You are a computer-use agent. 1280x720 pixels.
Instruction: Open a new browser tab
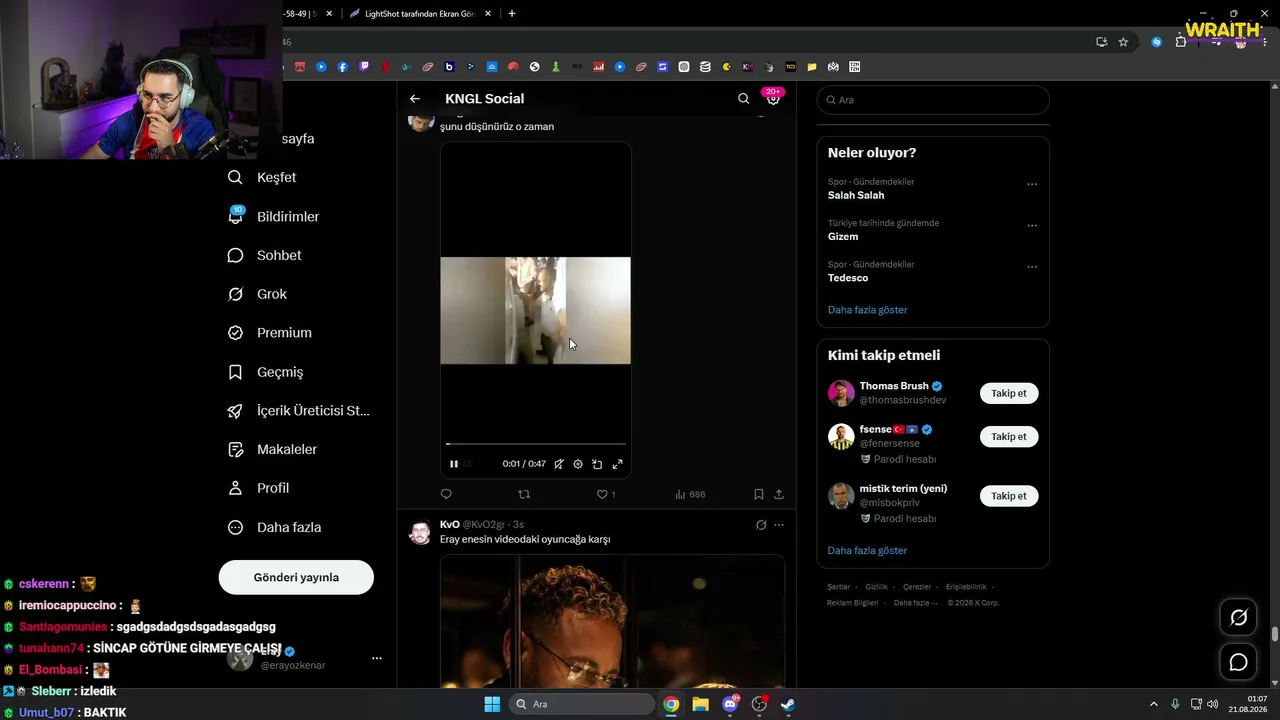point(512,14)
